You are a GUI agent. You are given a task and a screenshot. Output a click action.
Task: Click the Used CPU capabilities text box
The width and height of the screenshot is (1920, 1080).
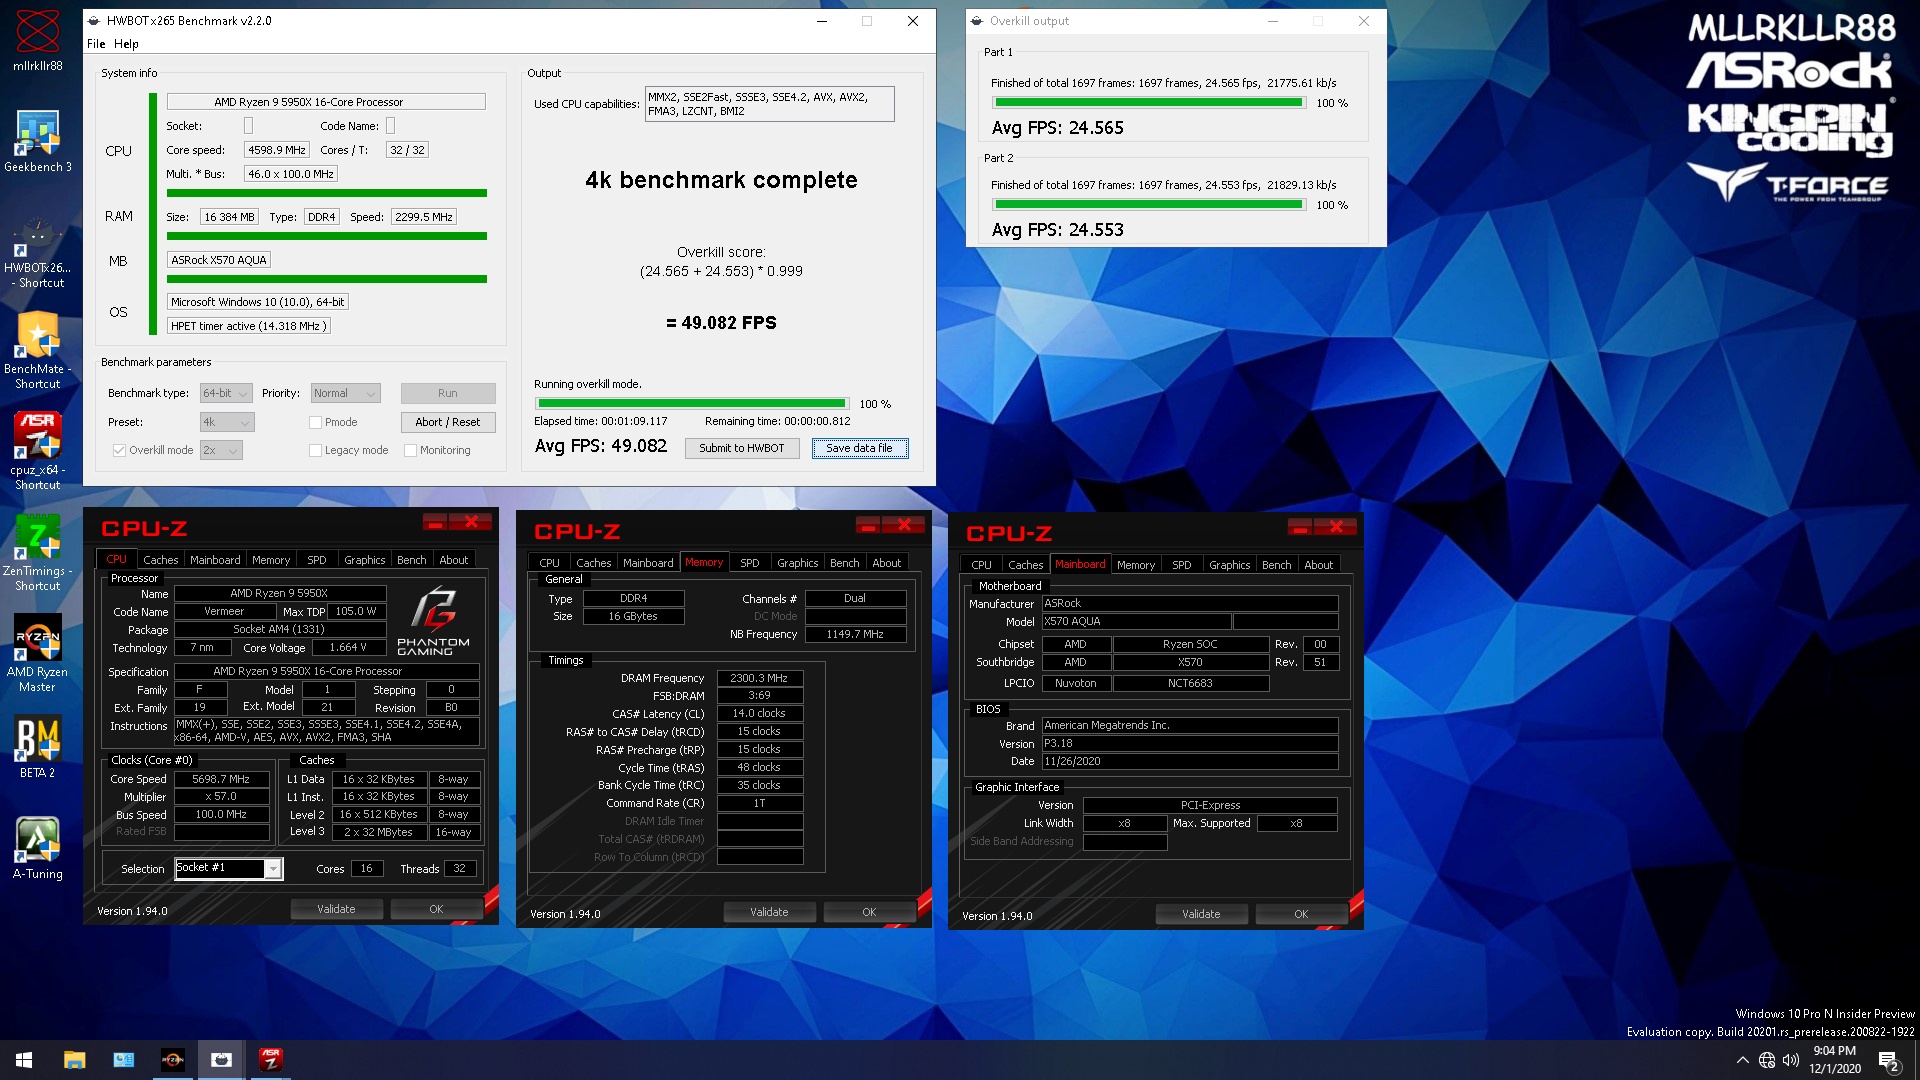769,104
